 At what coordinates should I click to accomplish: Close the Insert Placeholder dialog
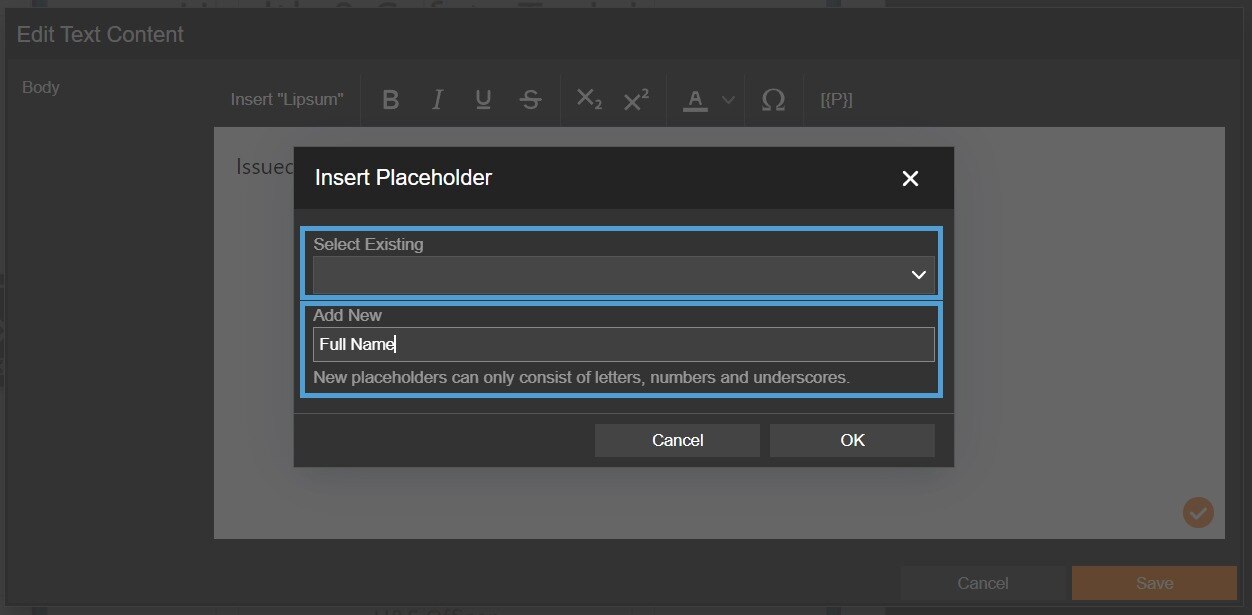click(x=910, y=178)
